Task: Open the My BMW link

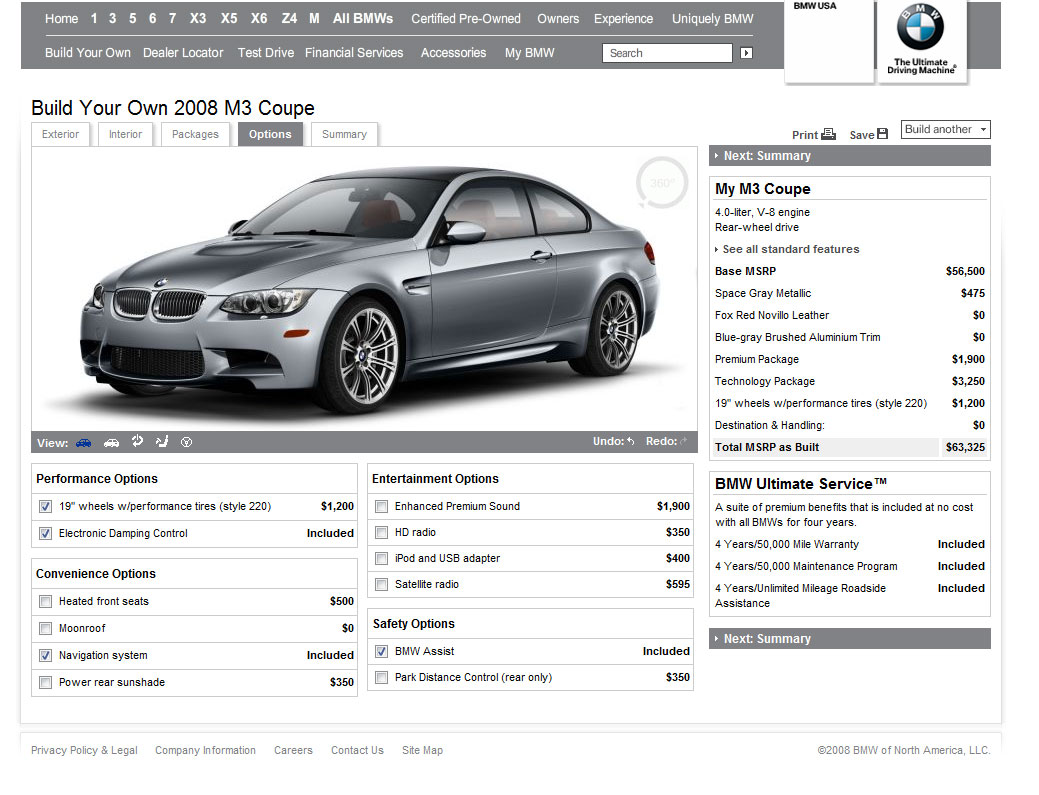Action: pyautogui.click(x=529, y=53)
